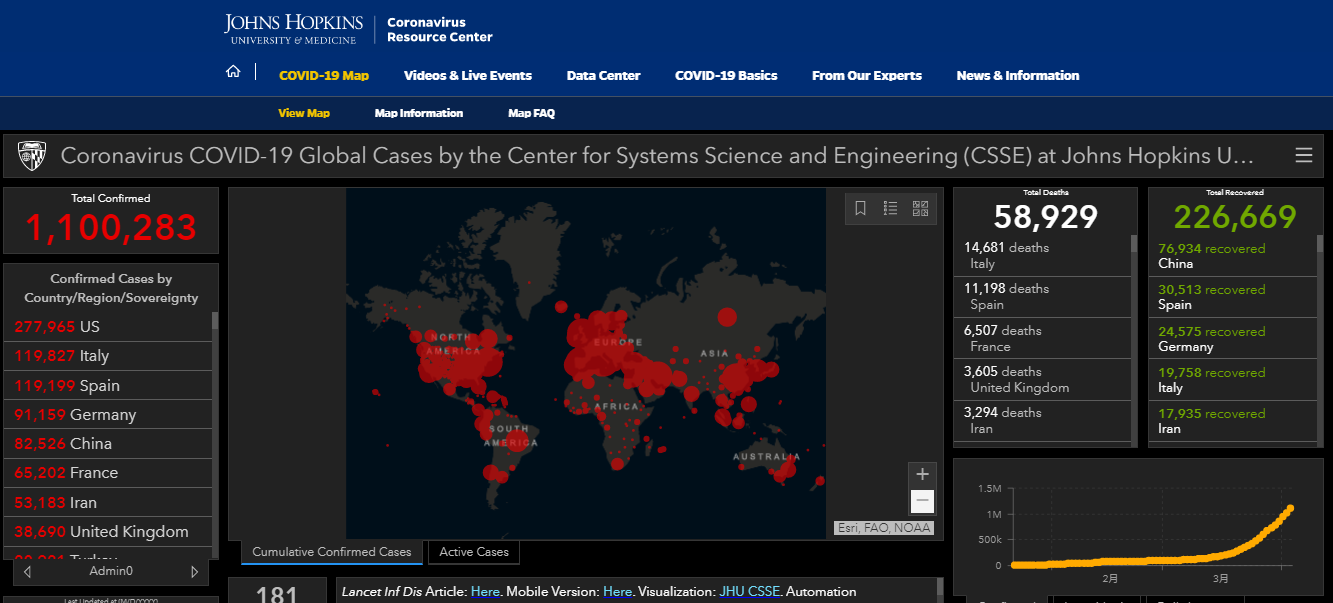Open the Data Center menu

pos(604,76)
